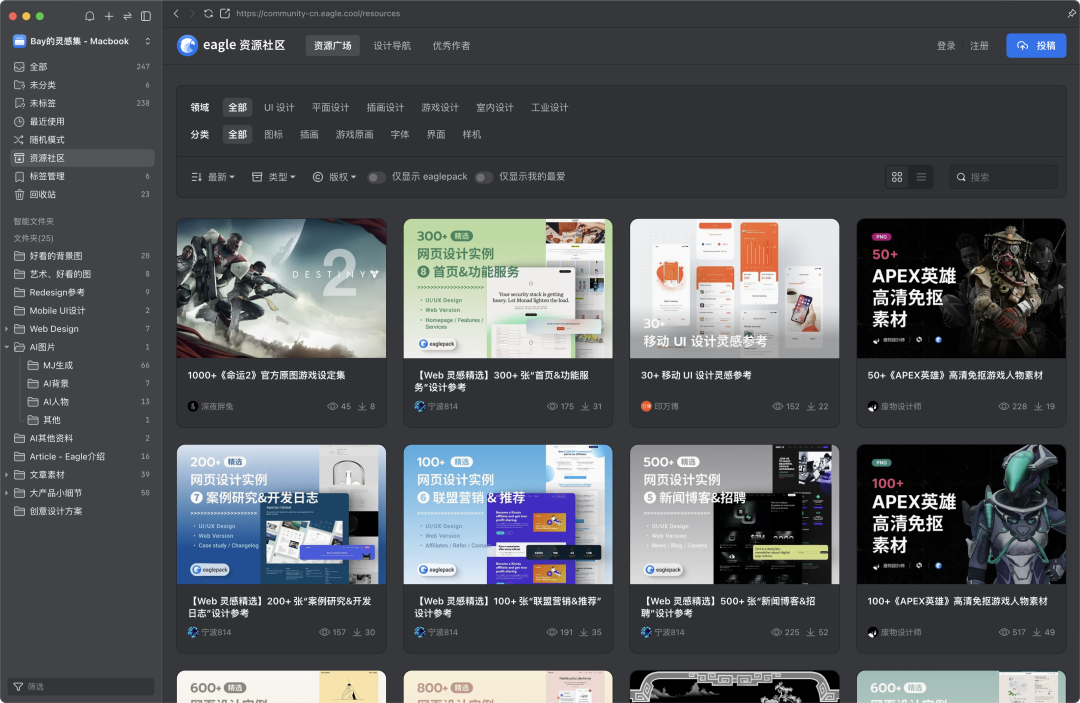This screenshot has width=1080, height=703.
Task: Reload the page with the refresh icon
Action: point(208,13)
